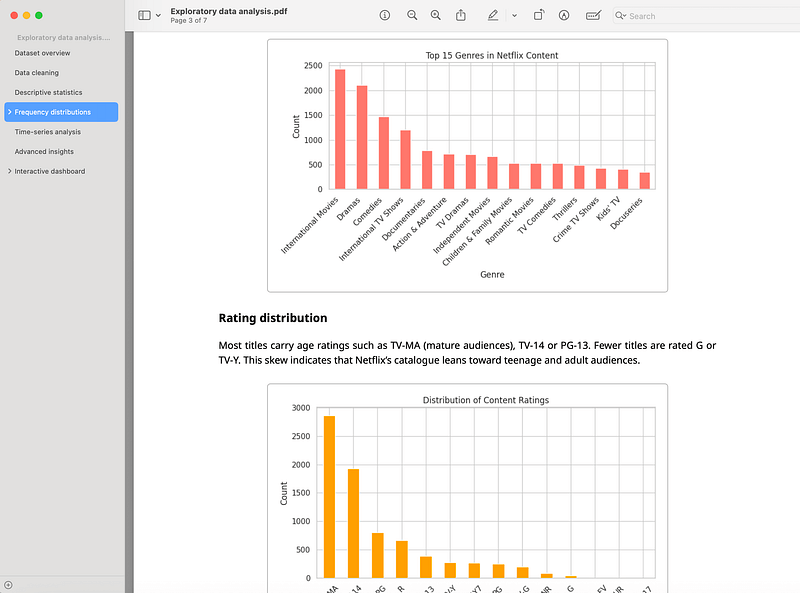Go to Dataset overview section
This screenshot has width=800, height=593.
(x=42, y=53)
